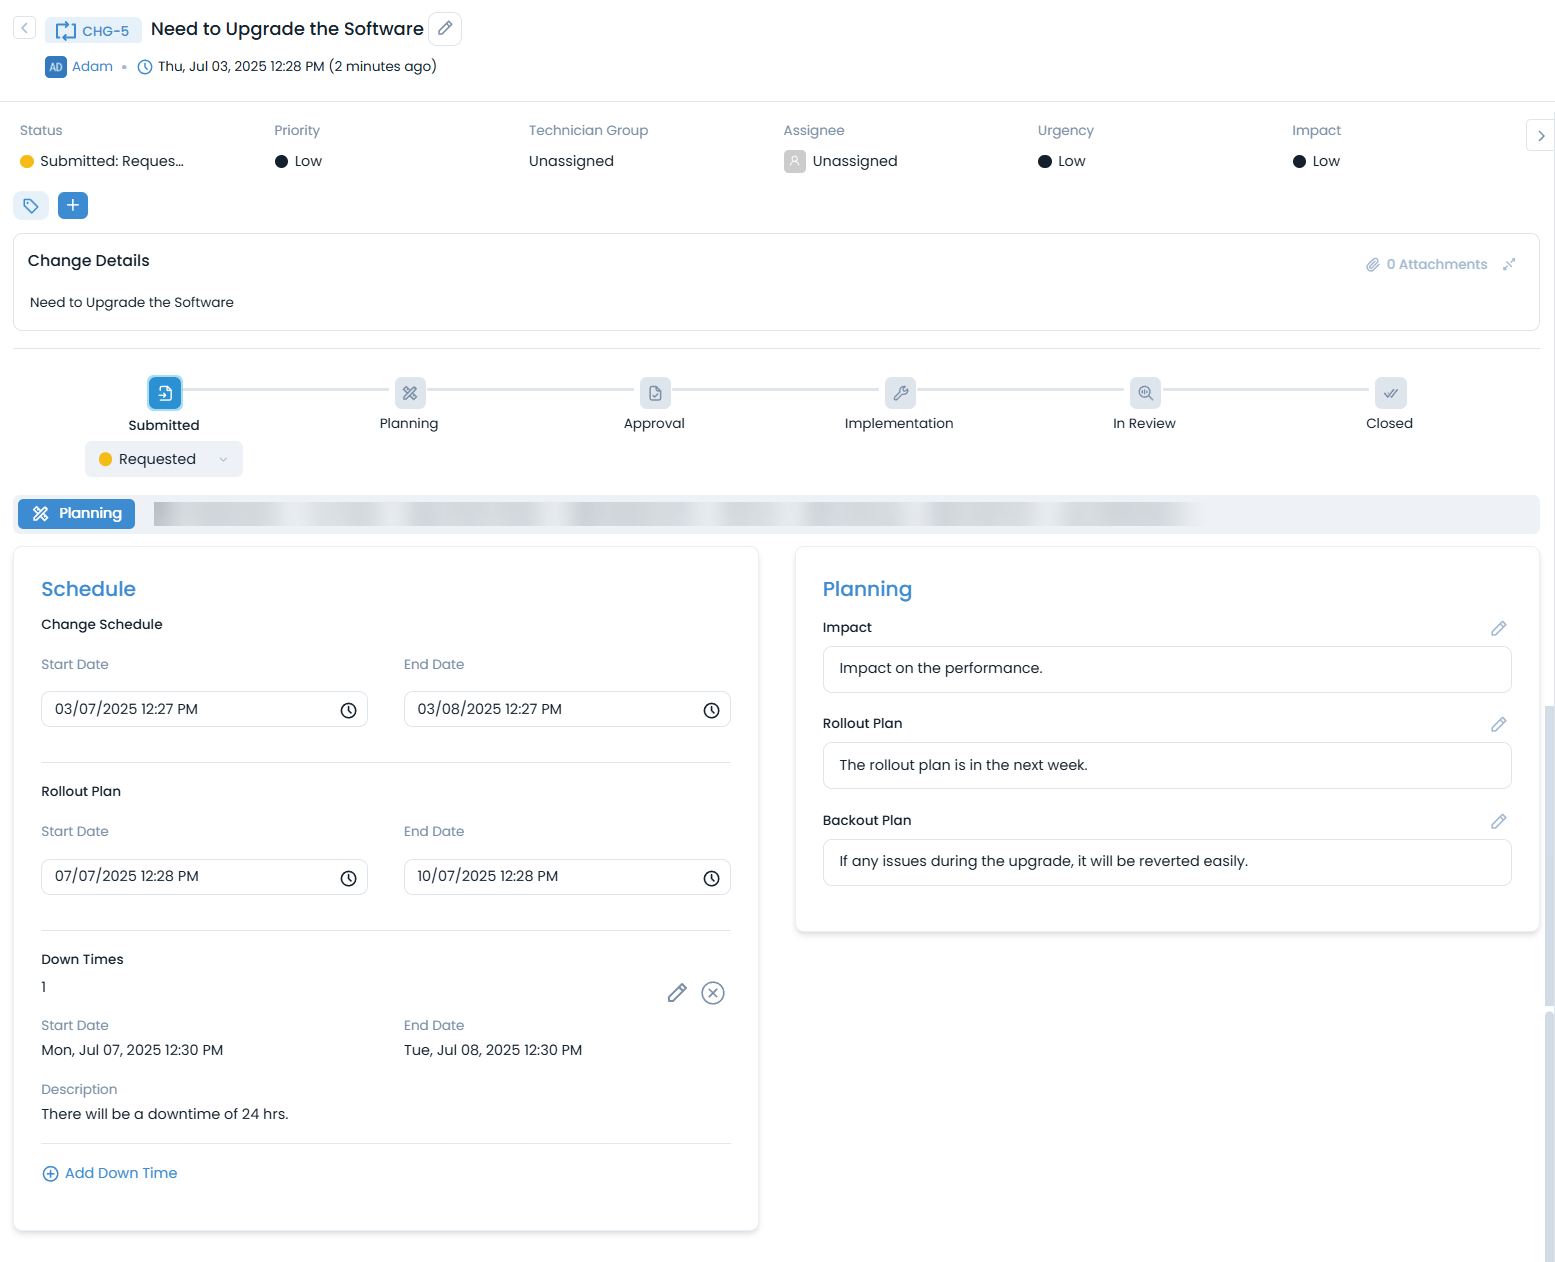Edit Down Time entry 1
1555x1262 pixels.
(677, 993)
